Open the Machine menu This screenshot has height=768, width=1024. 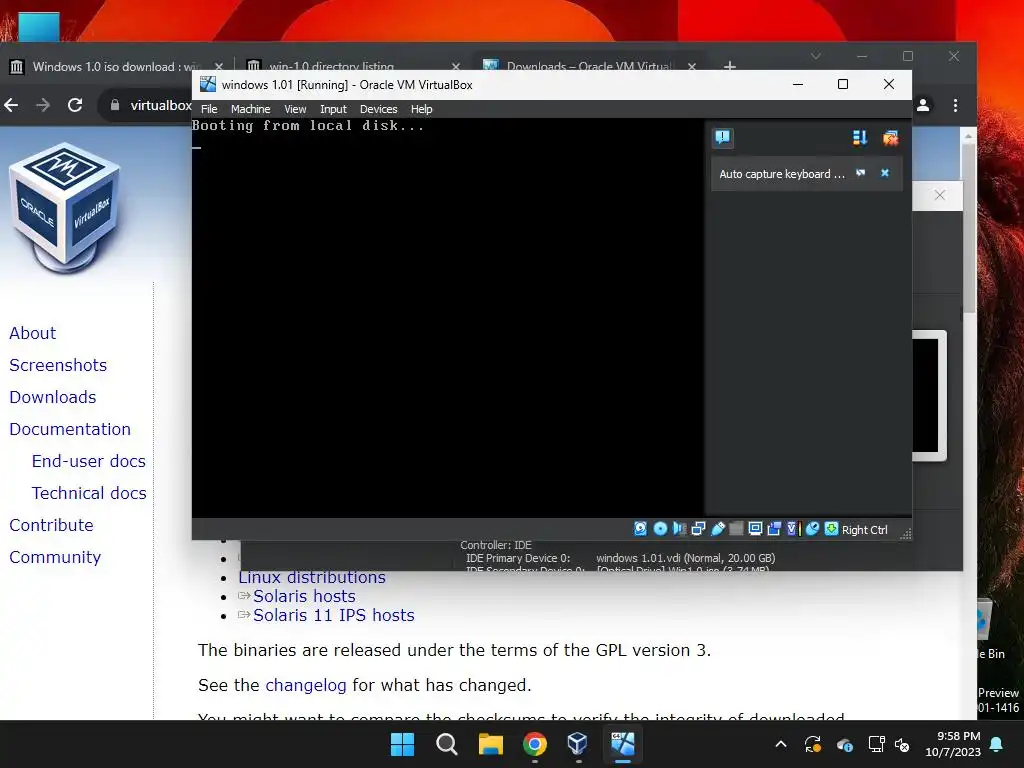(x=250, y=109)
